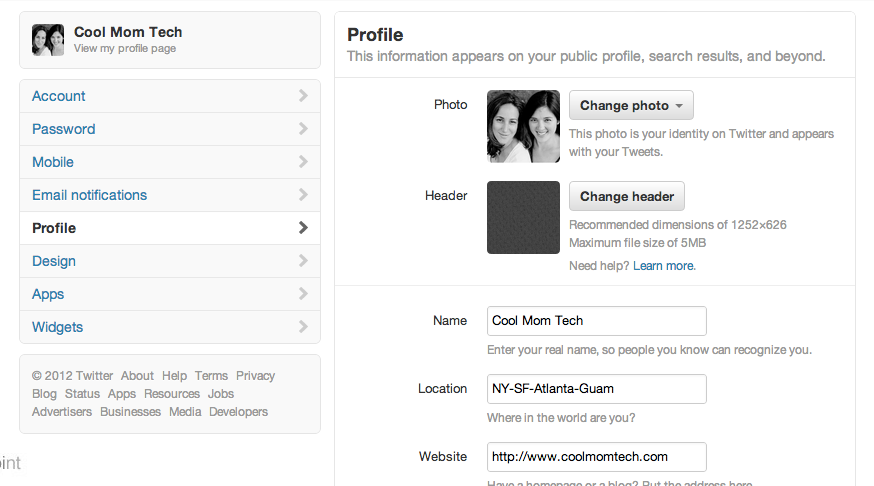Click 'Where in the world are you?' hint
Image resolution: width=874 pixels, height=486 pixels.
561,418
